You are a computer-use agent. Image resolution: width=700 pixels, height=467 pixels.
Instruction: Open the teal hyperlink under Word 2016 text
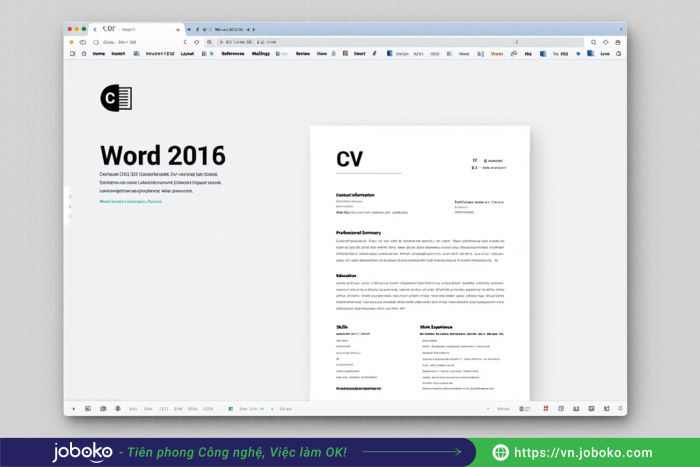tap(131, 201)
